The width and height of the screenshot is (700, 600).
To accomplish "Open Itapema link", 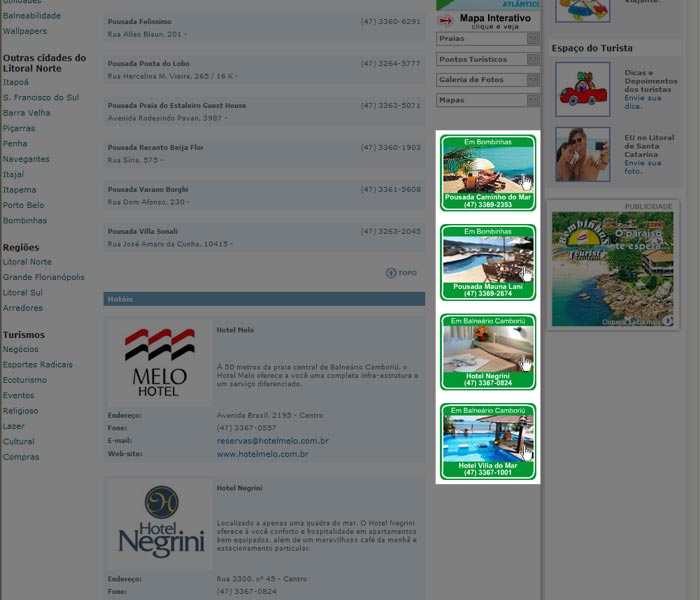I will [x=19, y=190].
